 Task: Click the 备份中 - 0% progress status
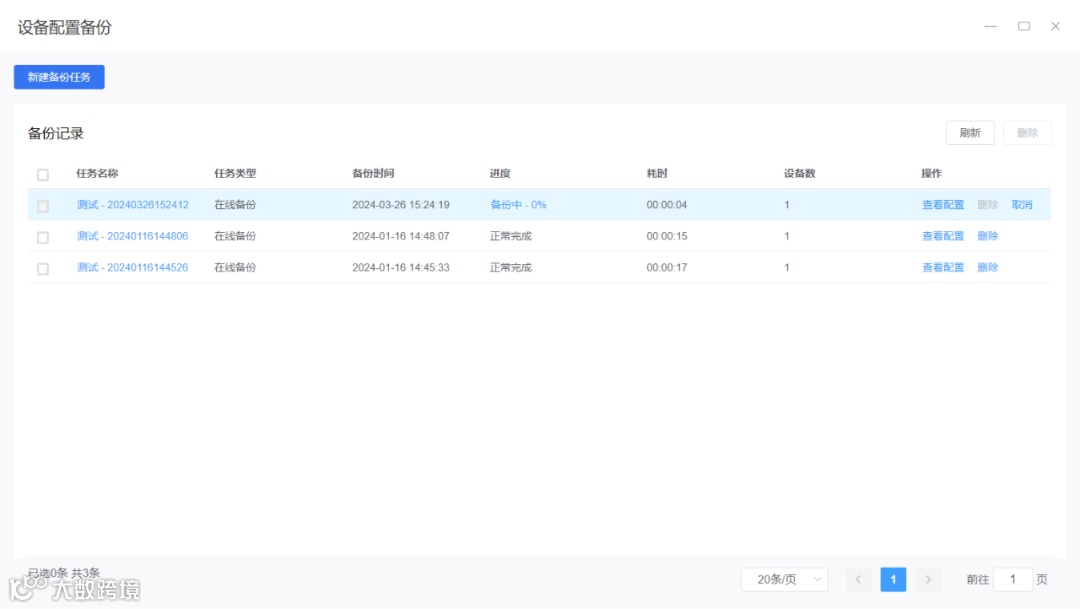point(518,205)
